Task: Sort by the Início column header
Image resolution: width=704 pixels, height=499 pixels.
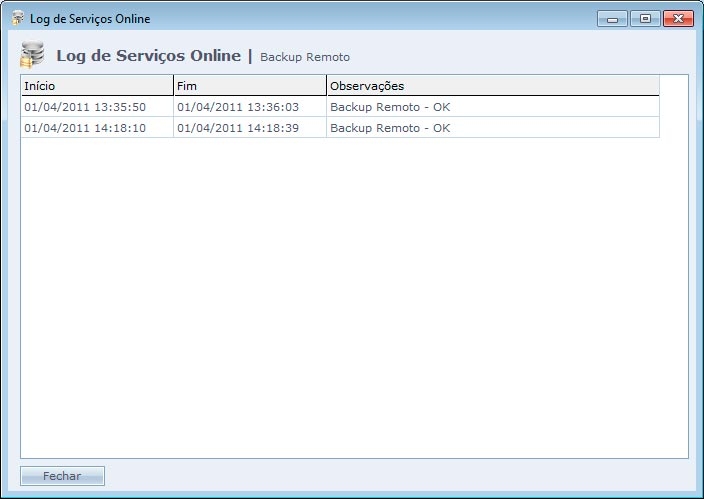Action: coord(96,86)
